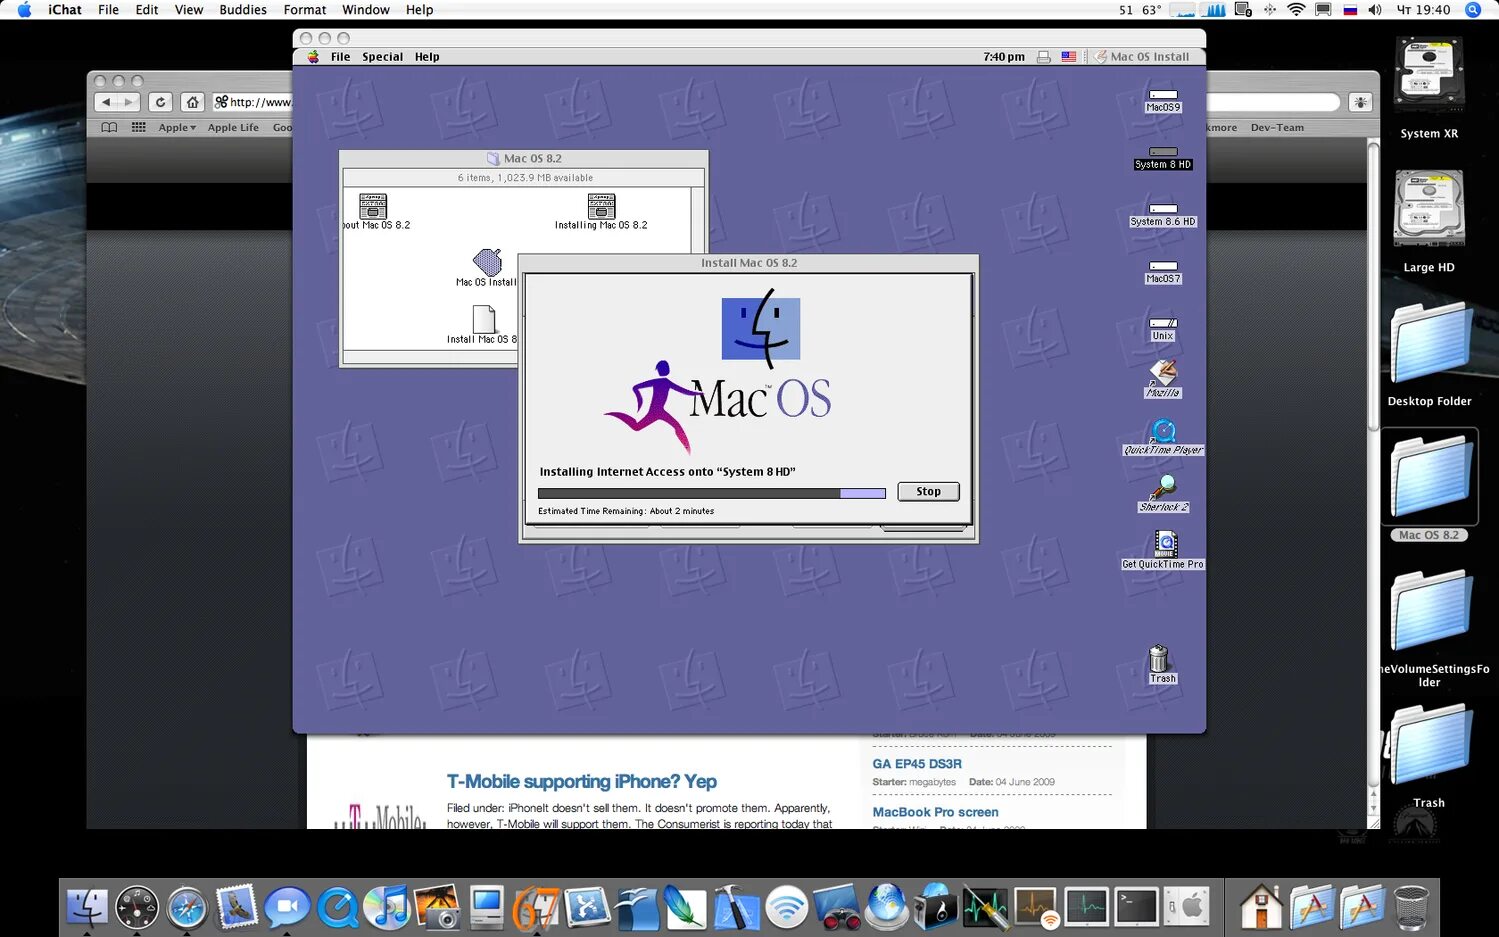Viewport: 1499px width, 937px height.
Task: Open the iChat menu
Action: 65,10
